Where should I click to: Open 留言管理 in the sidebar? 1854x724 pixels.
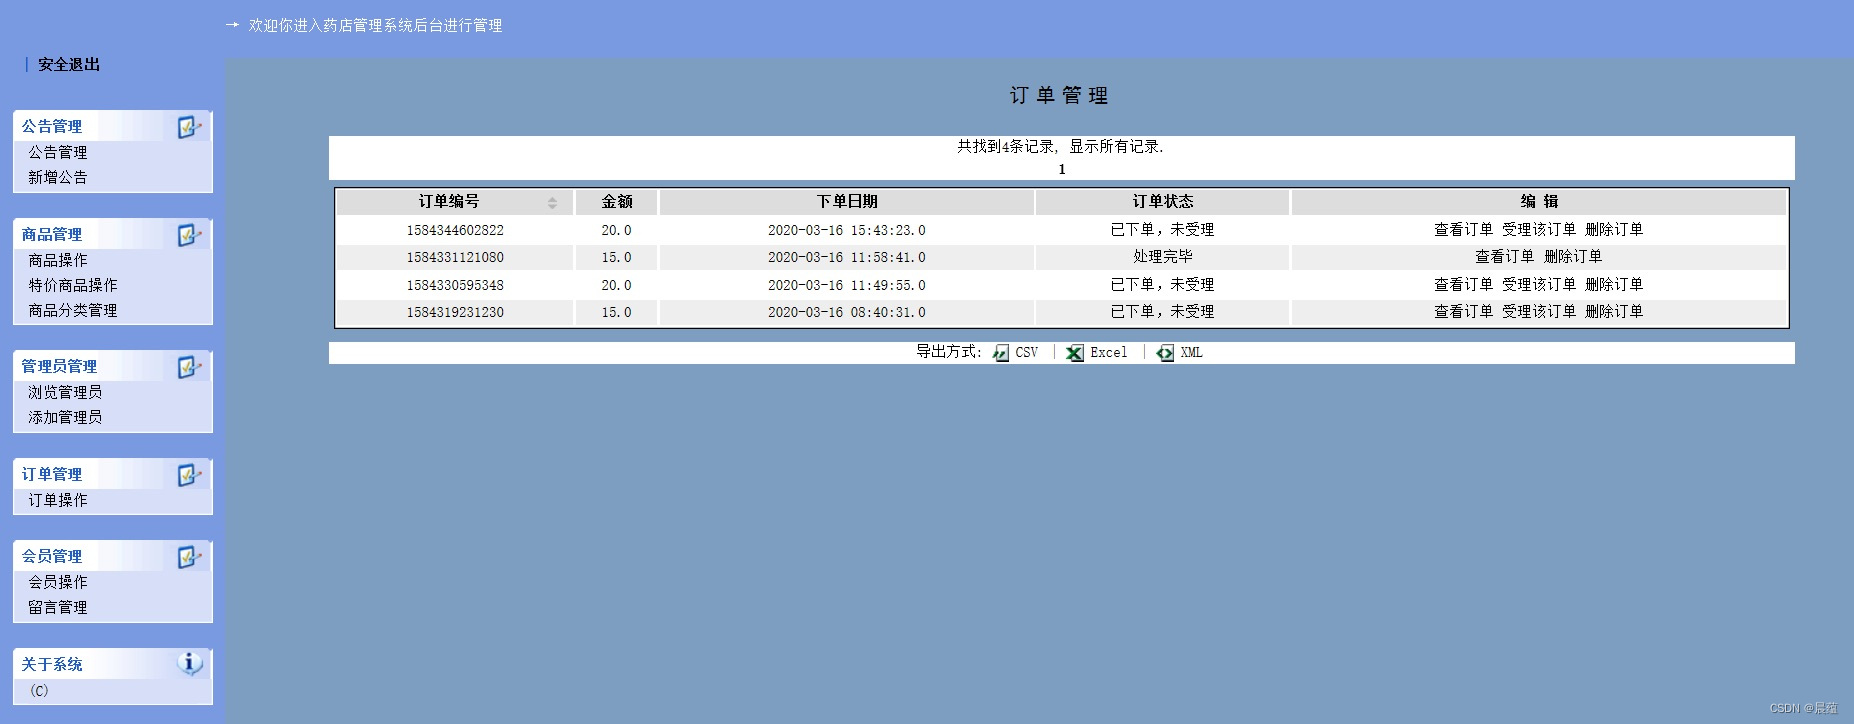[58, 607]
